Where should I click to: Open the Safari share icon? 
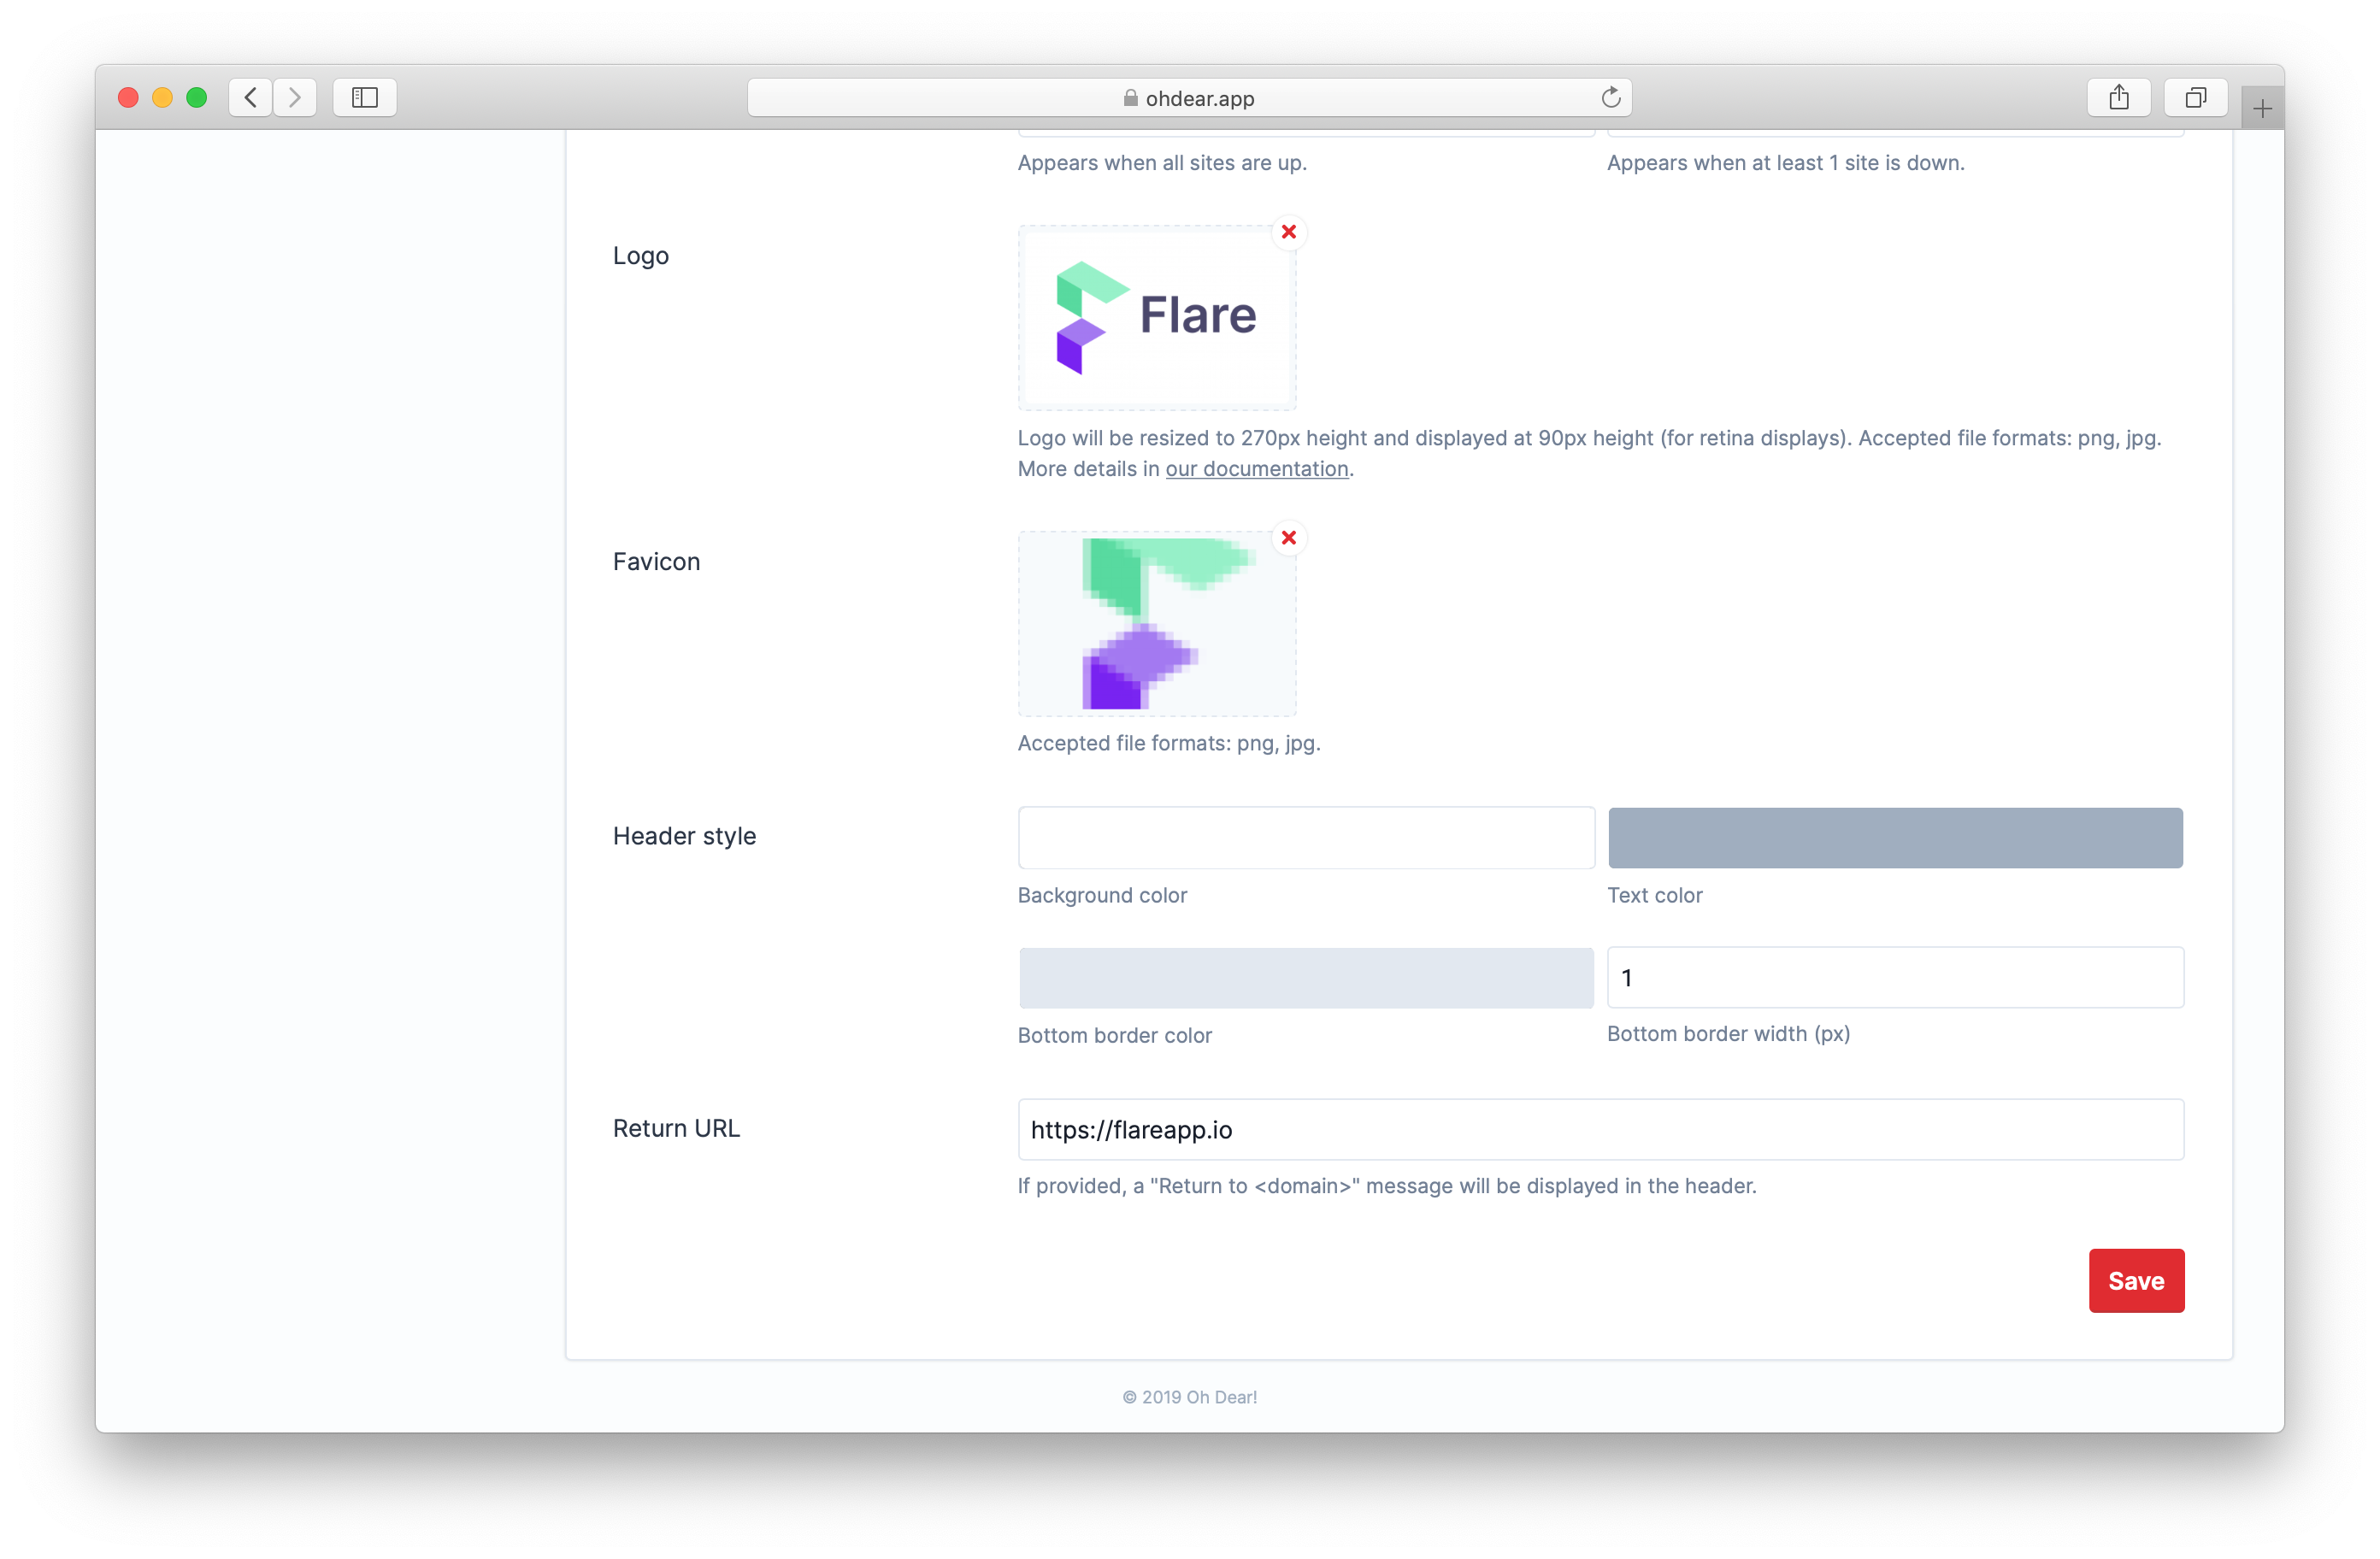2119,97
